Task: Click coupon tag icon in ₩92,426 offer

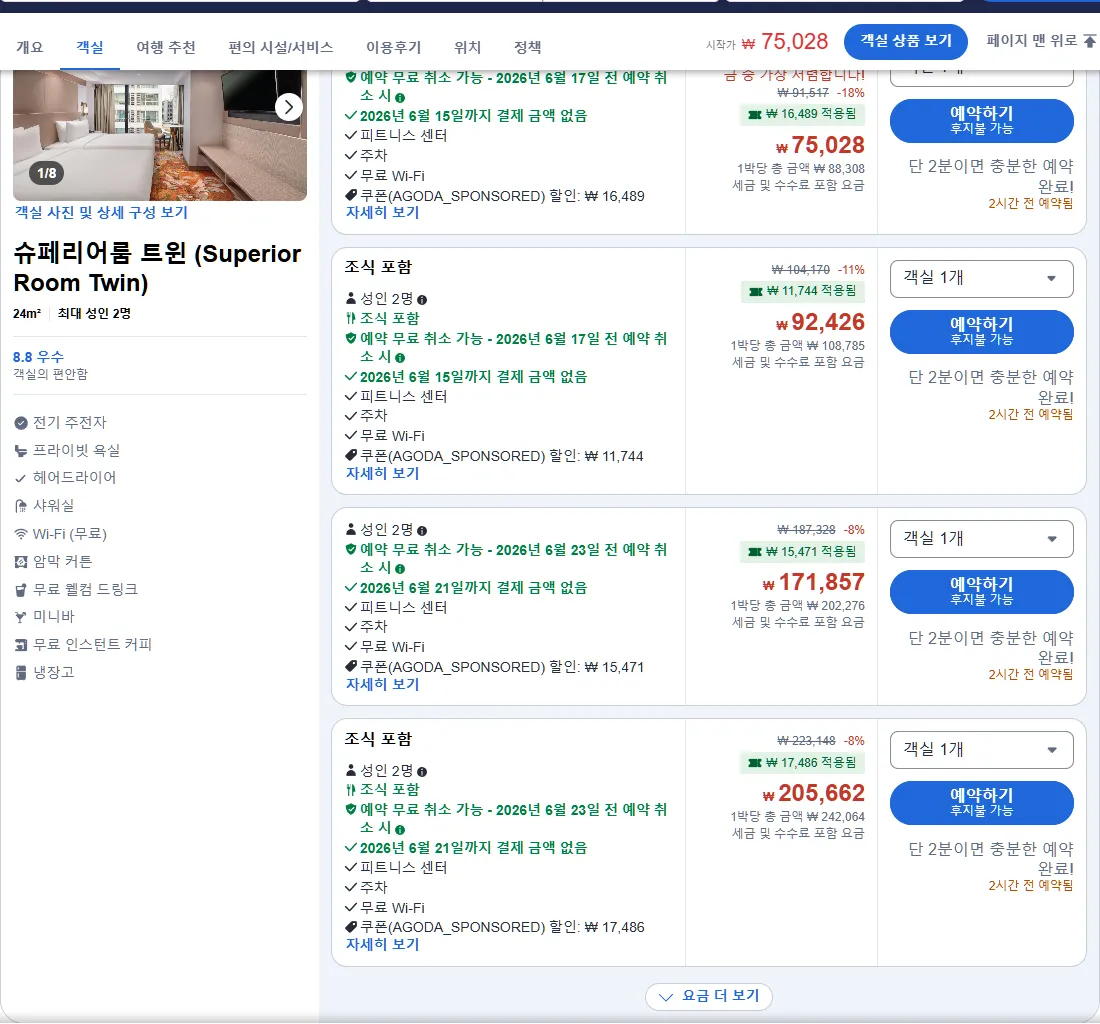Action: pyautogui.click(x=351, y=456)
